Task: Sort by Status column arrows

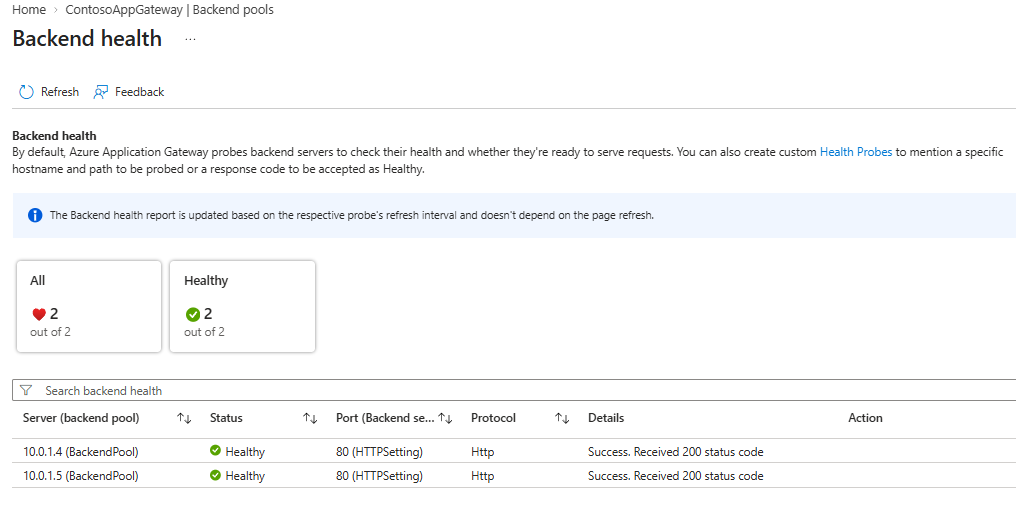Action: pyautogui.click(x=310, y=418)
